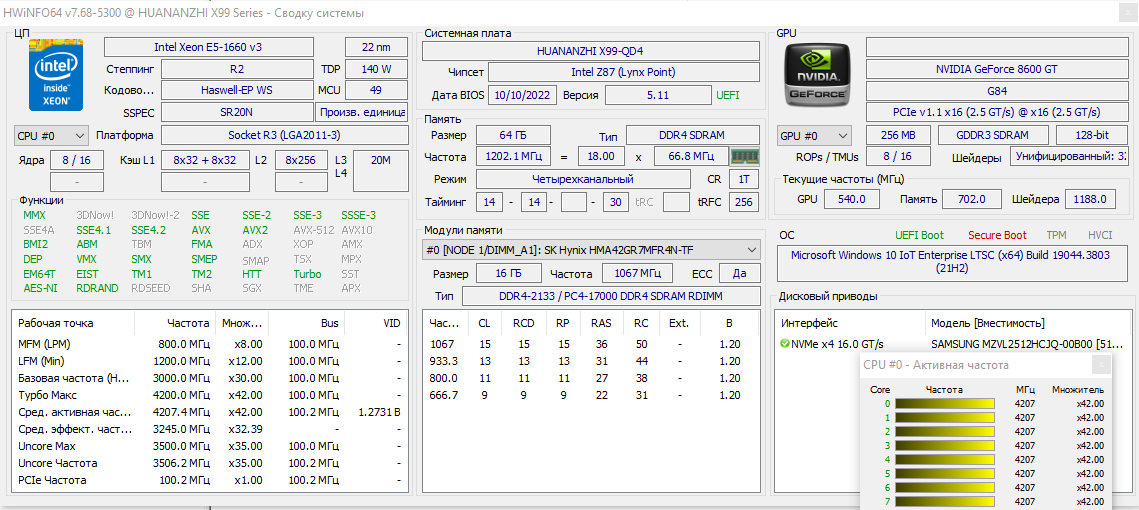Screen dimensions: 1139x510
Task: Click the Socket R3 (LGA2011-3) platform field
Action: click(x=284, y=135)
